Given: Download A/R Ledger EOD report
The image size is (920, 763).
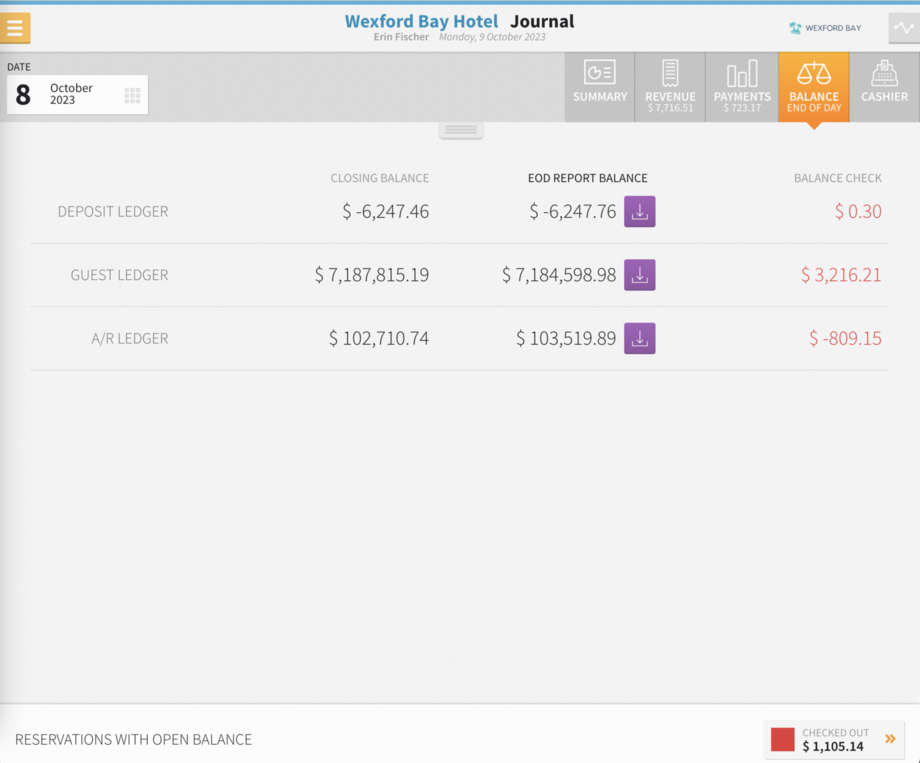Looking at the screenshot, I should 640,338.
